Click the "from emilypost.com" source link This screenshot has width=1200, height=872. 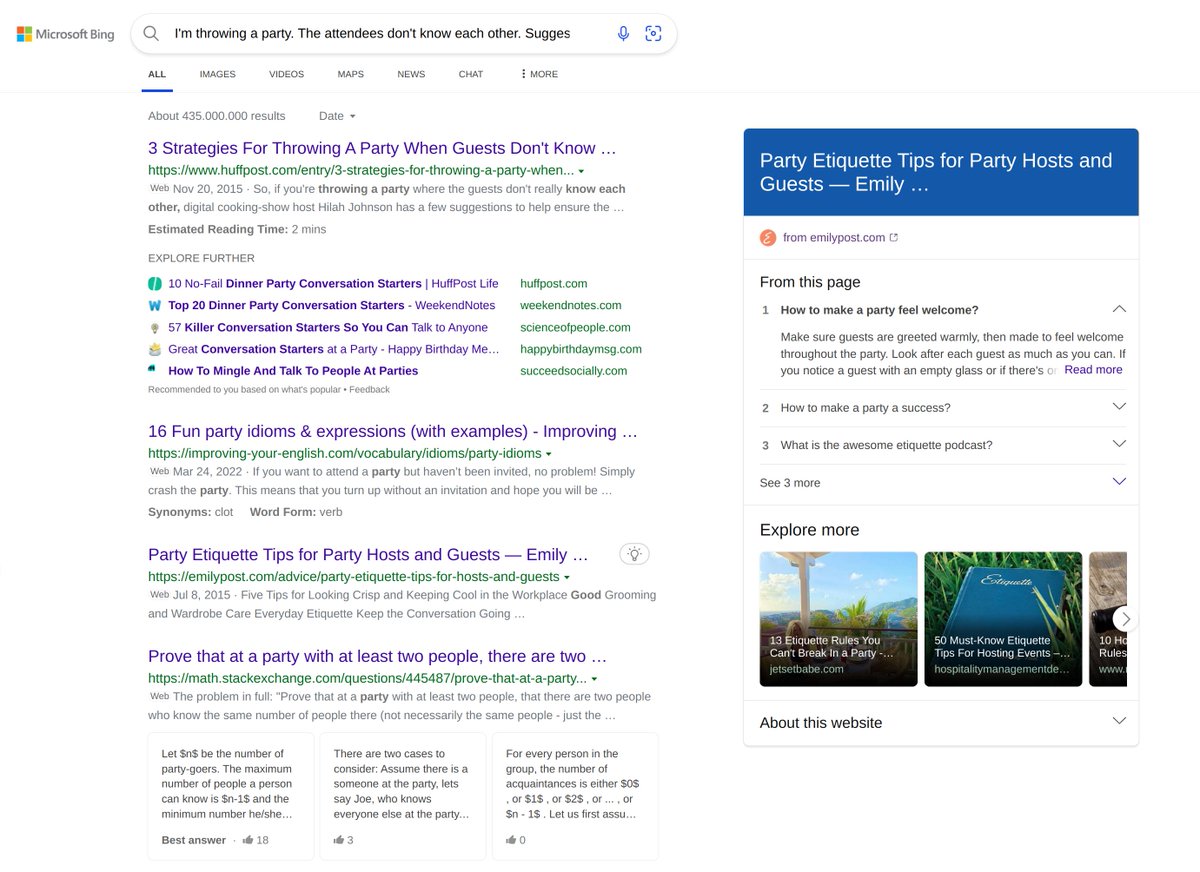click(x=834, y=238)
